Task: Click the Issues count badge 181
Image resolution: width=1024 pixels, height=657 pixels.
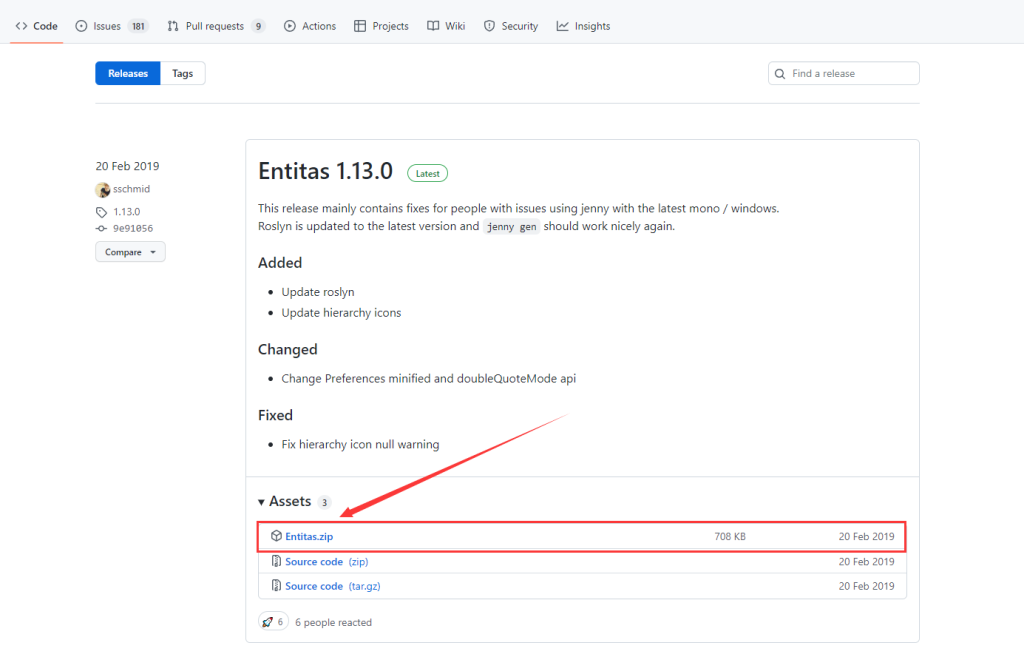Action: point(138,26)
